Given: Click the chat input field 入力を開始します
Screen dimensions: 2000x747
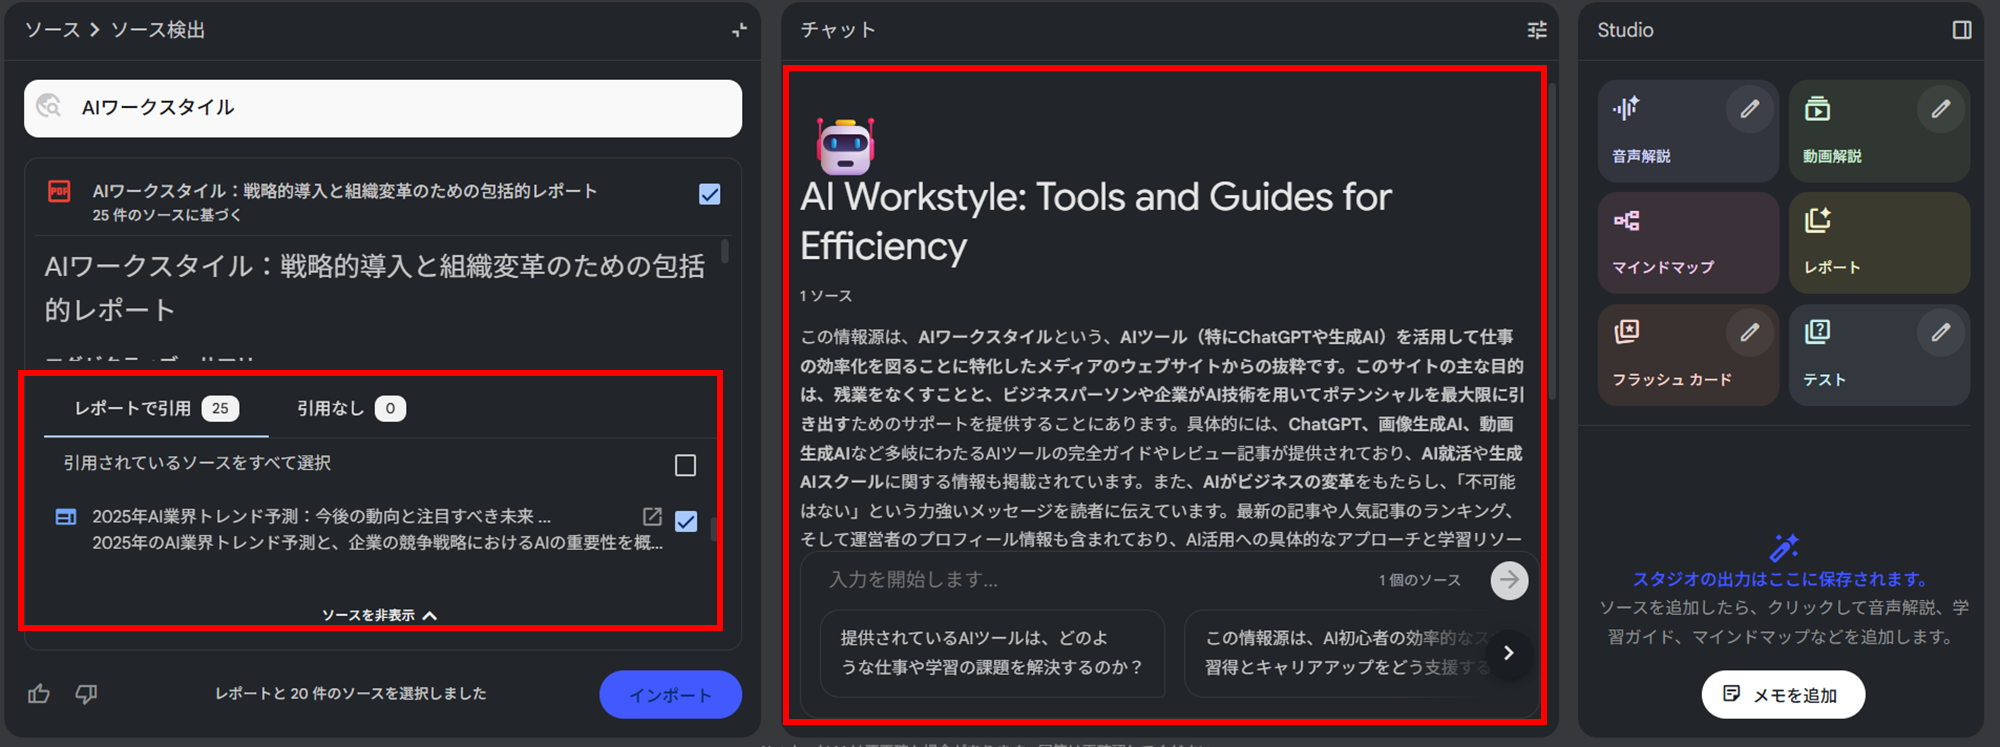Looking at the screenshot, I should [x=1090, y=580].
